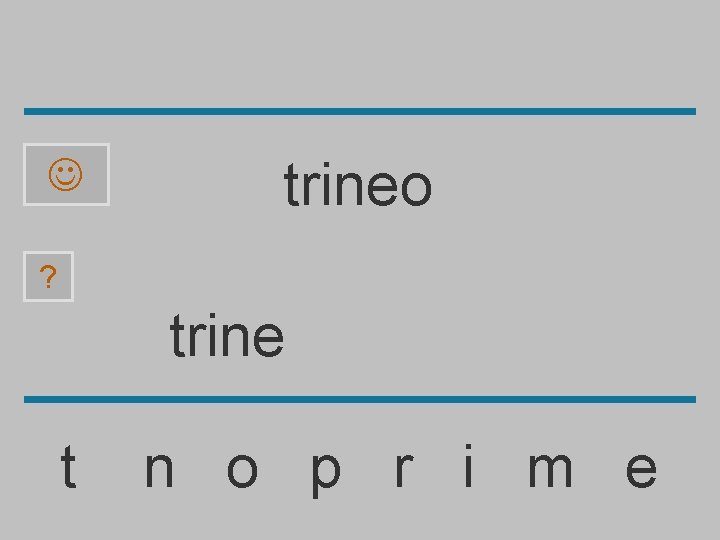Viewport: 720px width, 540px height.
Task: Choose the letter p tile
Action: (x=326, y=475)
